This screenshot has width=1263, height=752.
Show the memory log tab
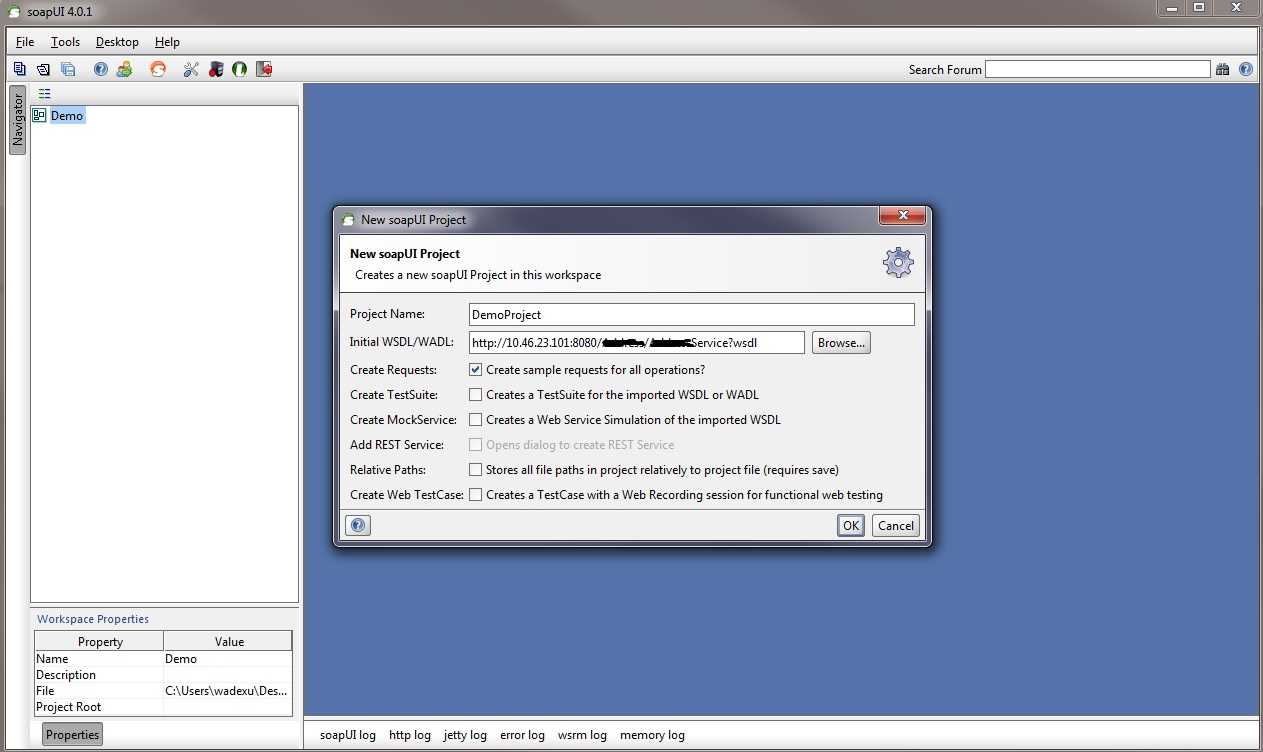tap(652, 735)
